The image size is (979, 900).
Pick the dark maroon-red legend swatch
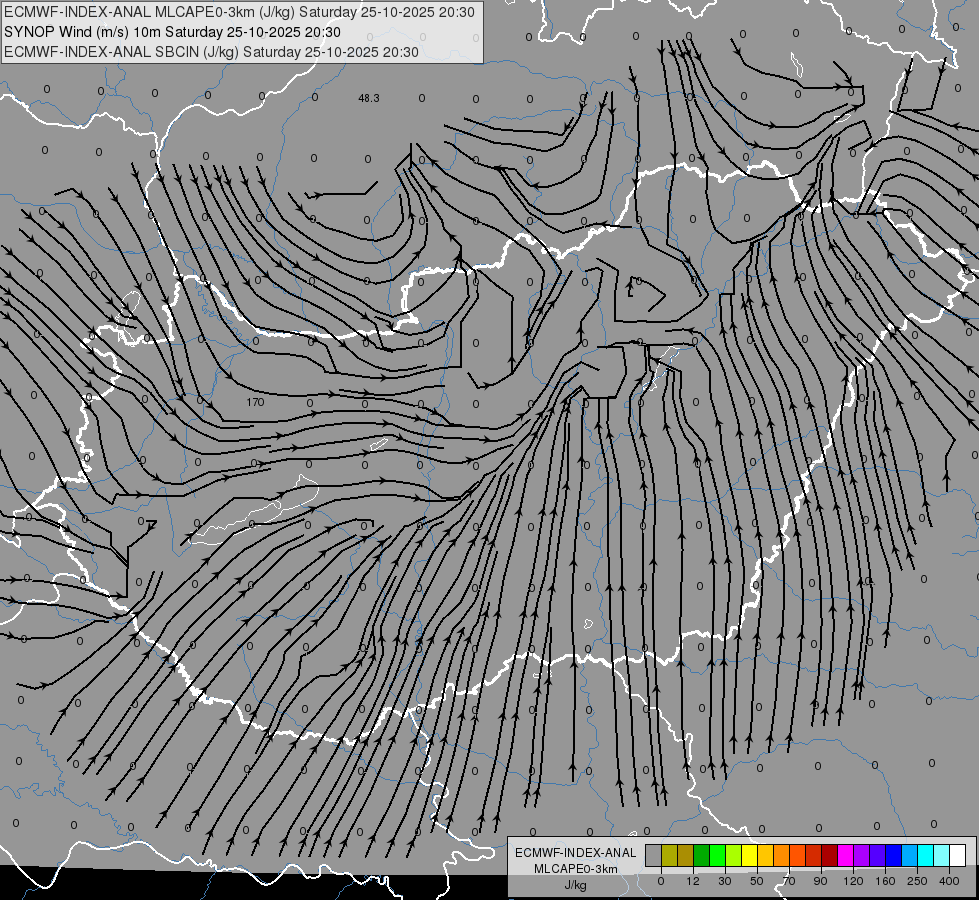(x=830, y=856)
